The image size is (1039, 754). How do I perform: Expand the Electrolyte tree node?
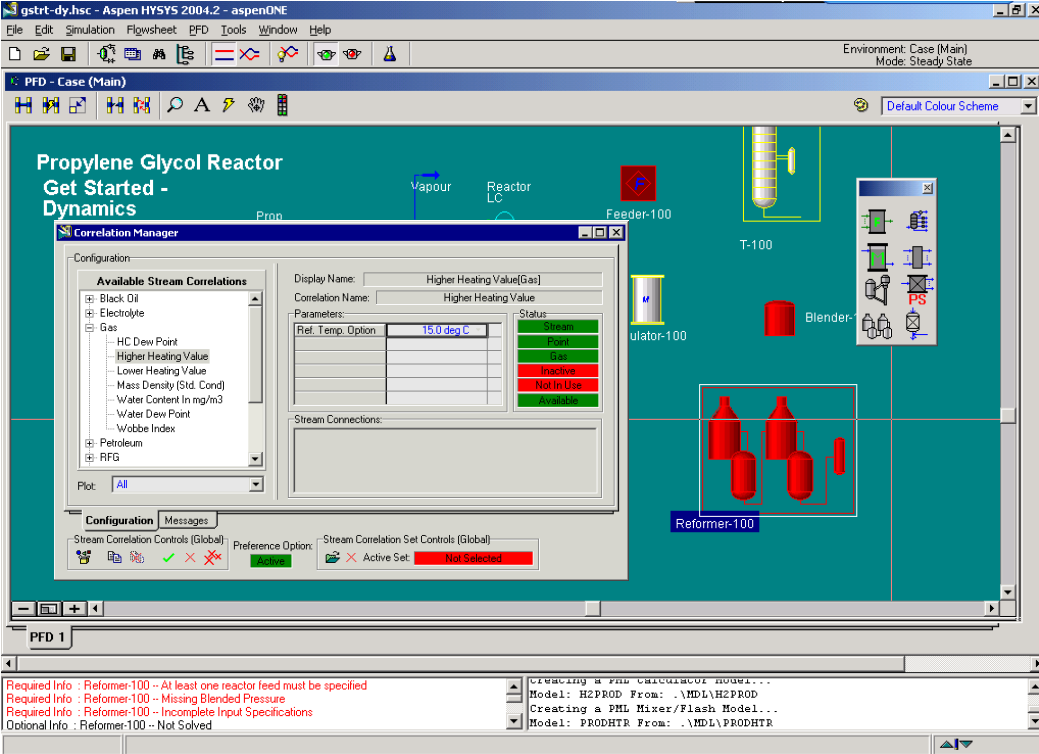pos(90,313)
